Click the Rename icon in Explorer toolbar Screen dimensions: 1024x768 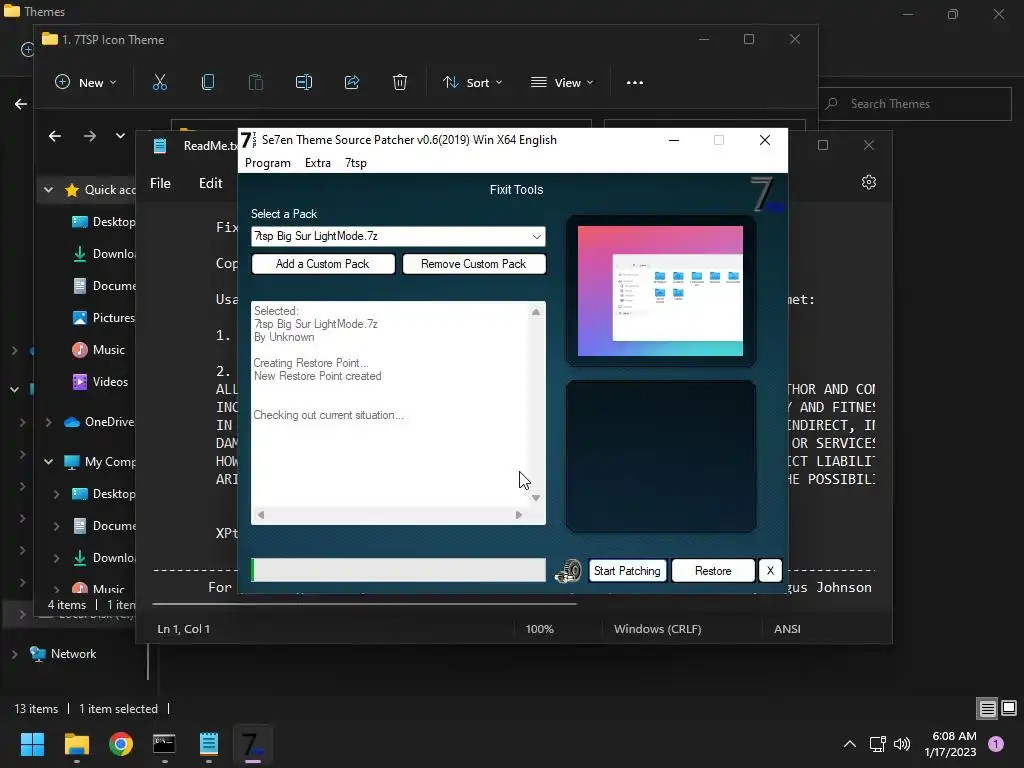click(x=304, y=82)
